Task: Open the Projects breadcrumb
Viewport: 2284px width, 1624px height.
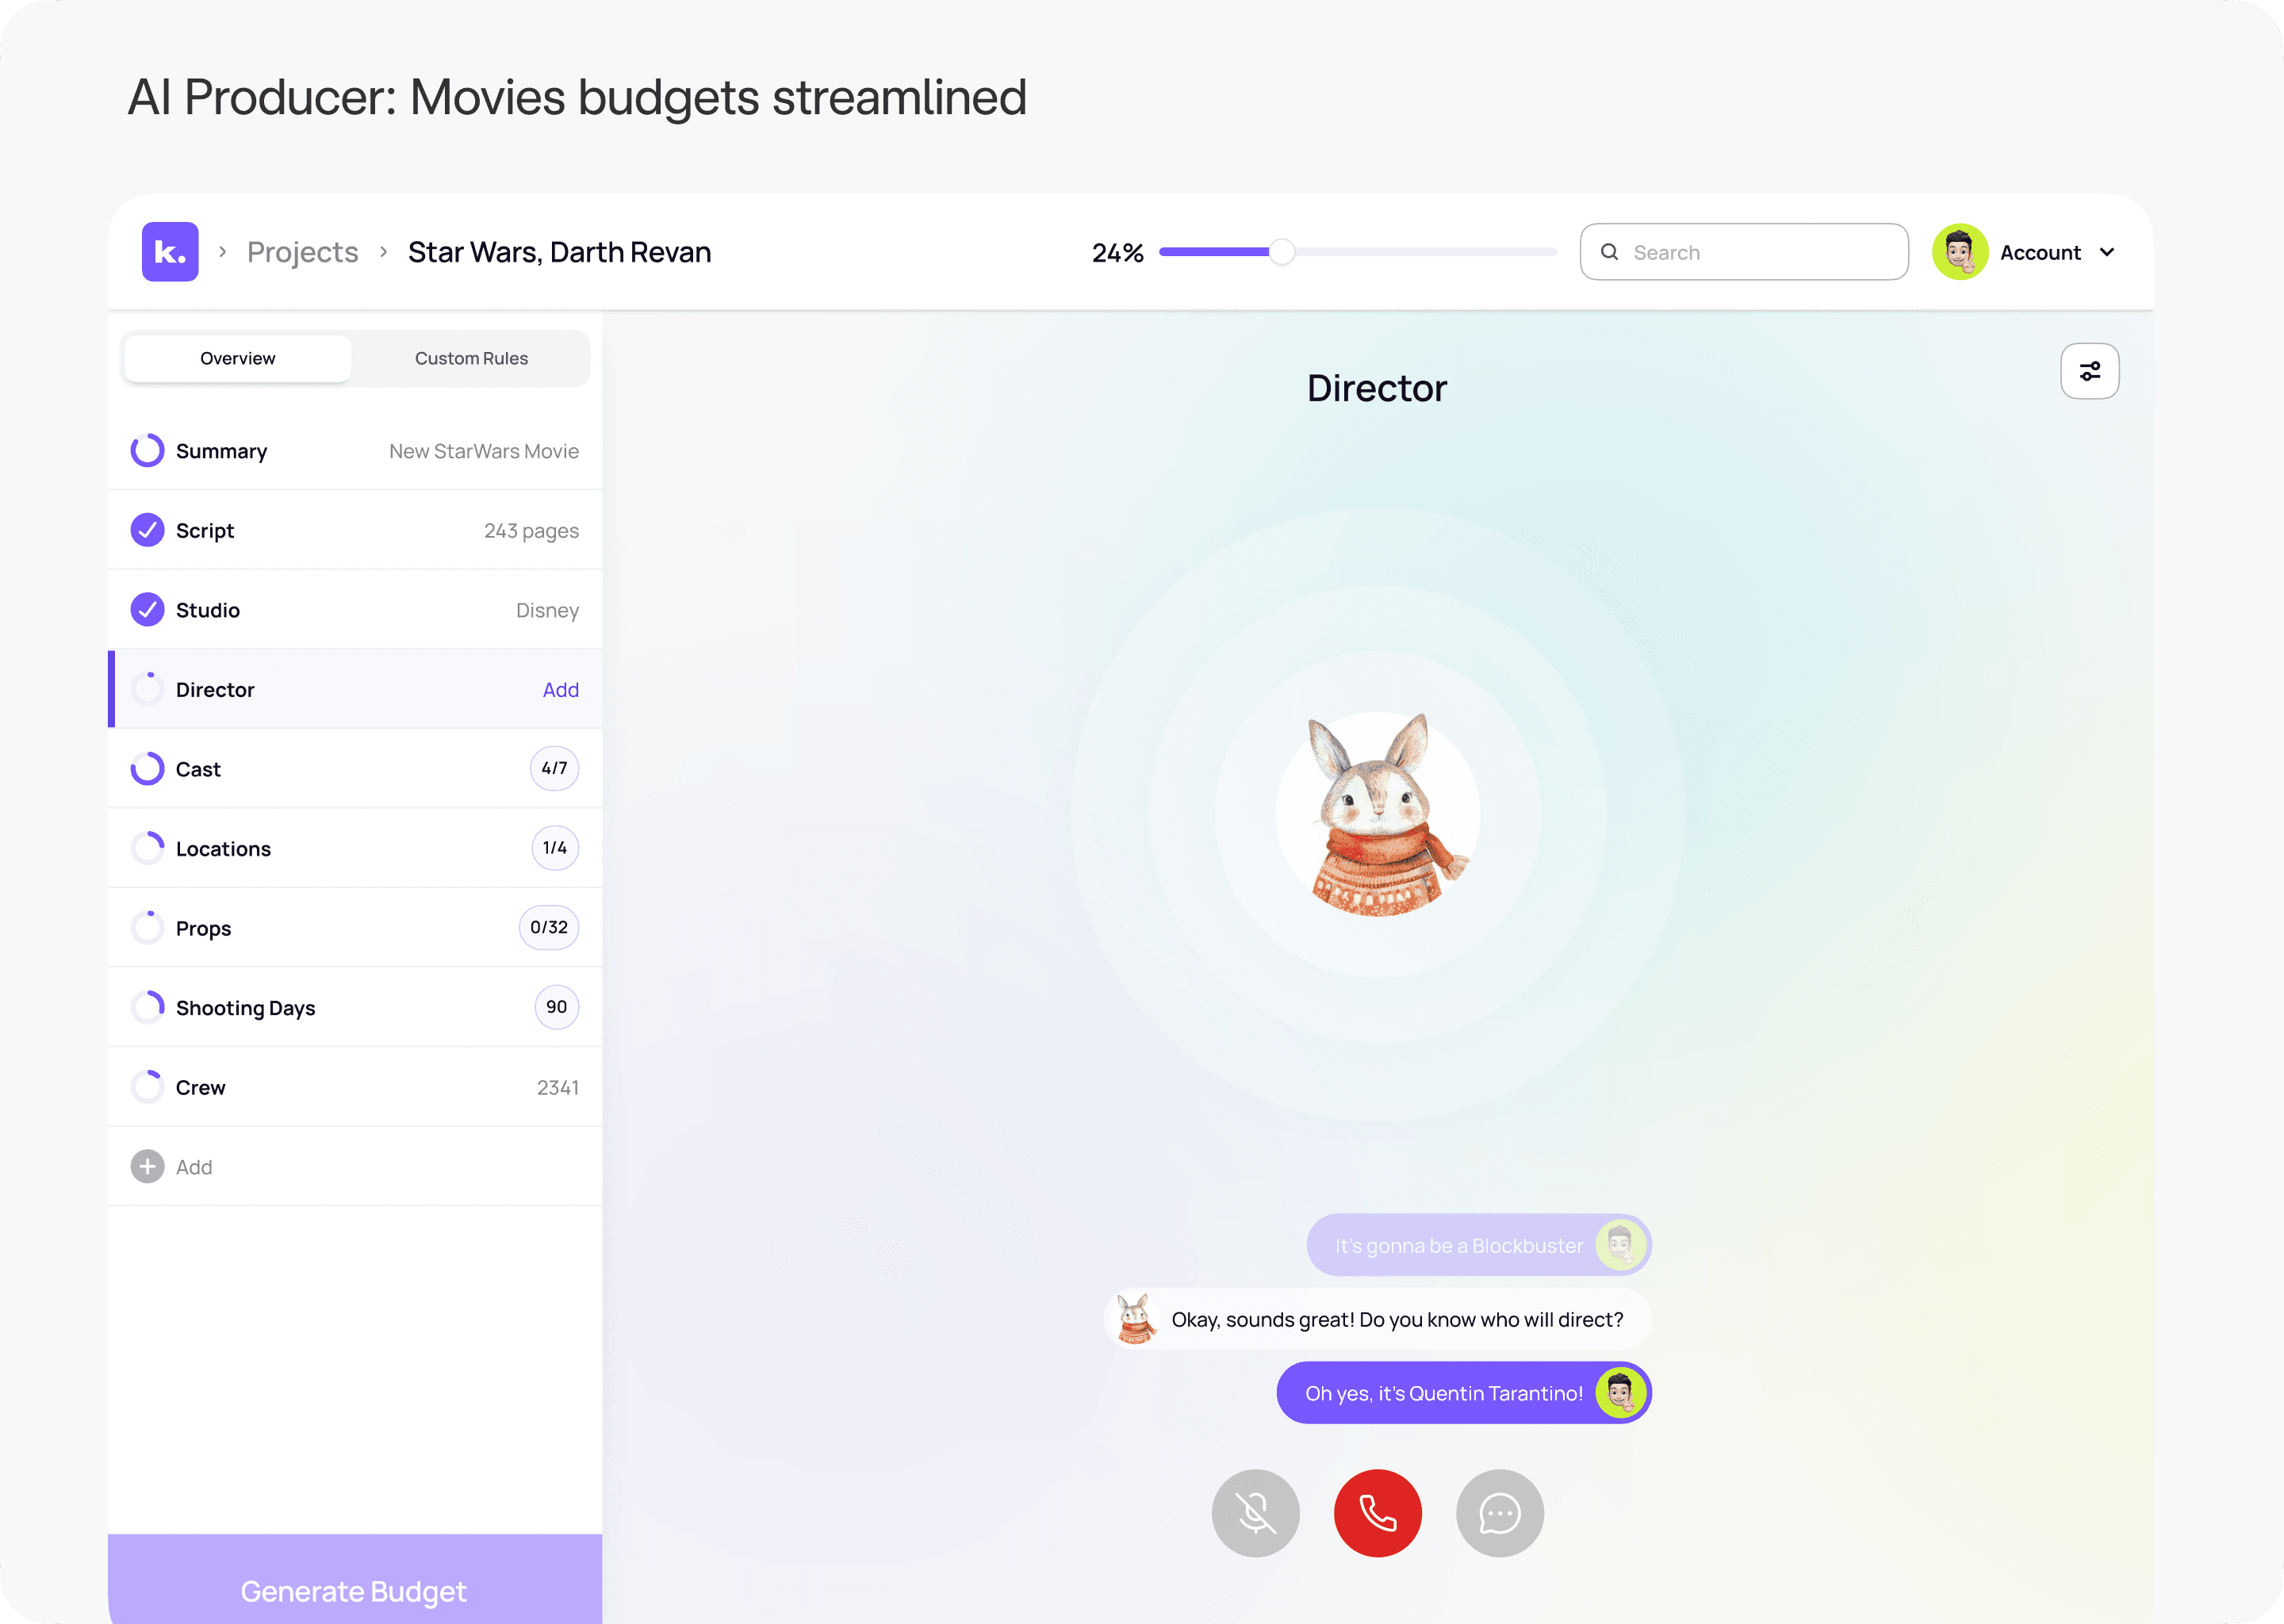Action: tap(302, 252)
